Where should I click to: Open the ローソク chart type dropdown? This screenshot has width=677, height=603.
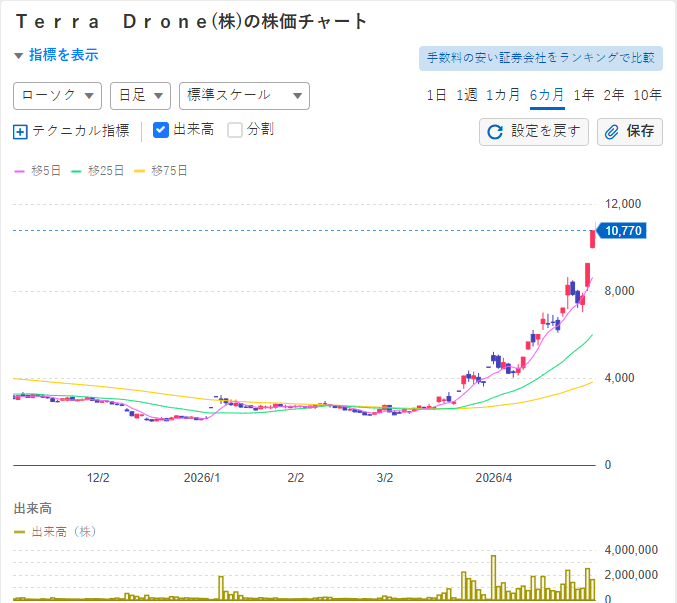tap(57, 96)
